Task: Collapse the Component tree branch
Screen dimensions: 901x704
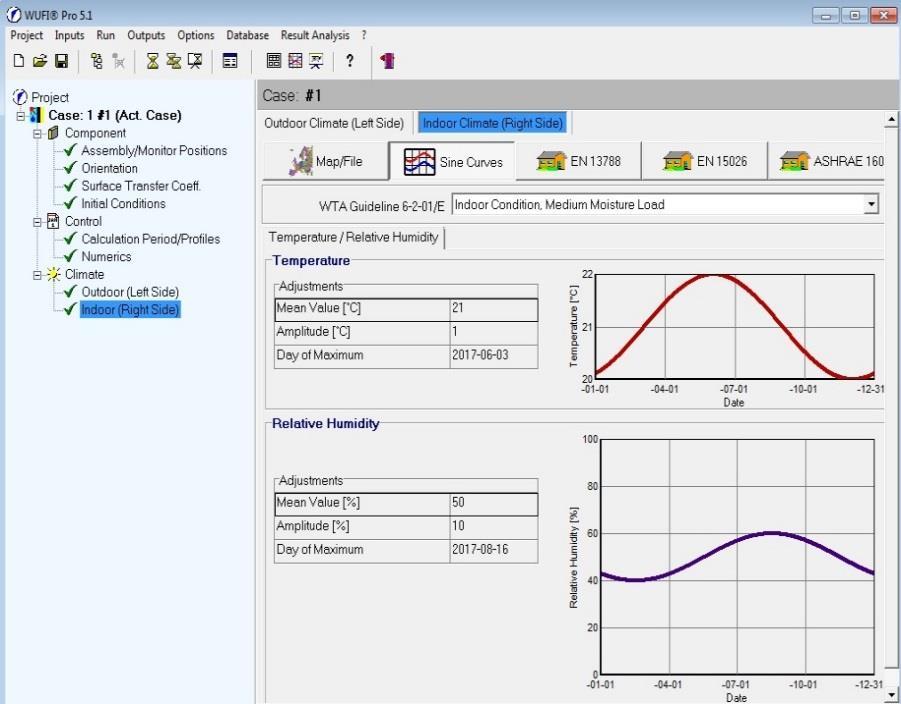Action: [x=37, y=133]
